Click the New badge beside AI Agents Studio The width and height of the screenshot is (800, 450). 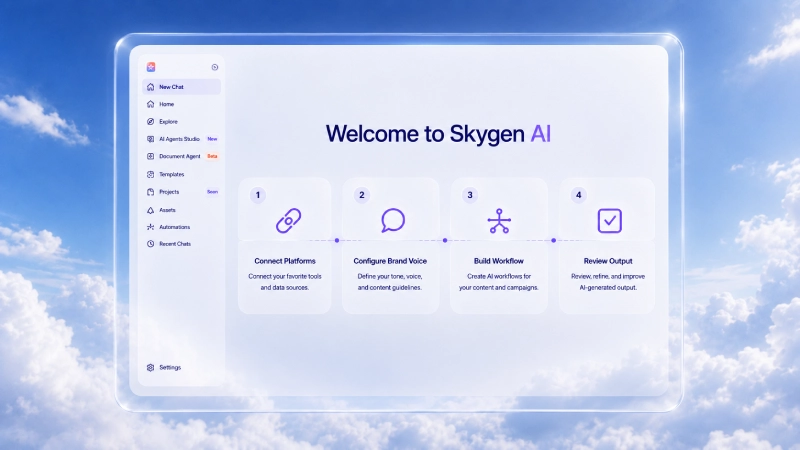(x=212, y=139)
